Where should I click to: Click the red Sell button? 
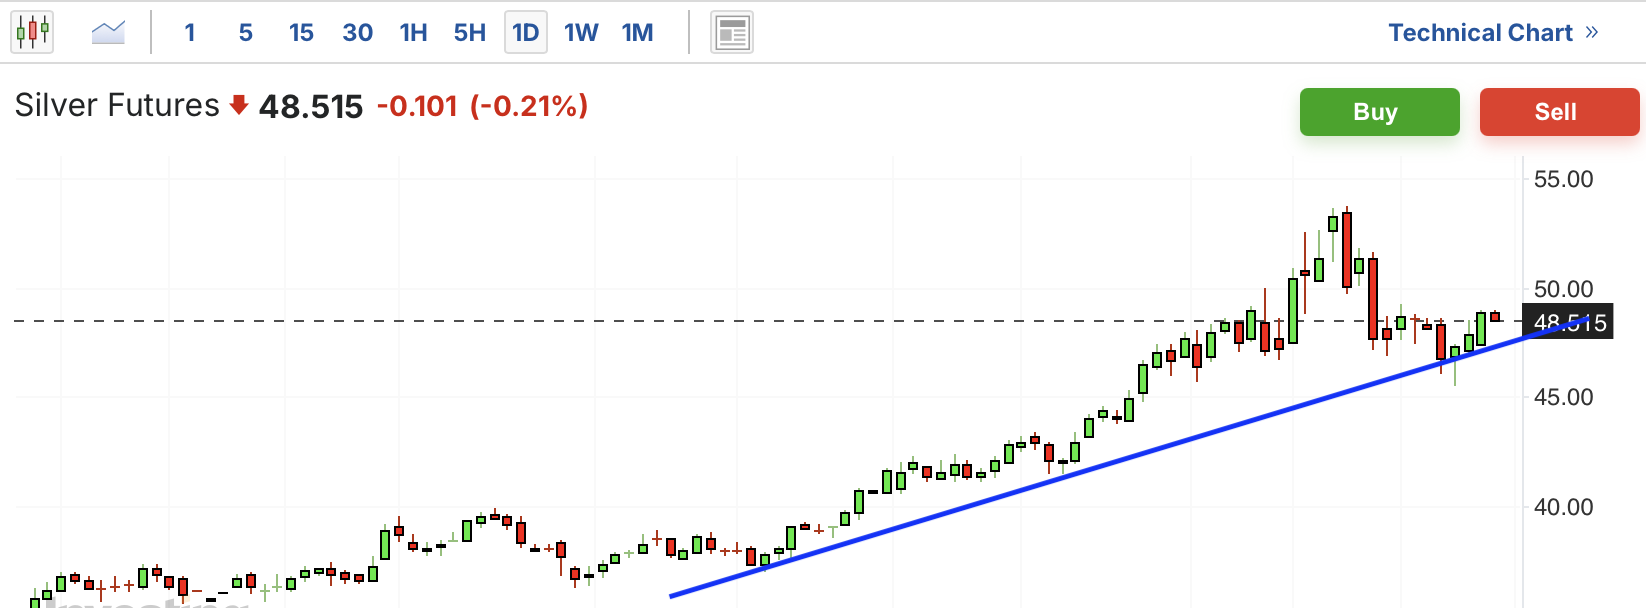[x=1559, y=112]
